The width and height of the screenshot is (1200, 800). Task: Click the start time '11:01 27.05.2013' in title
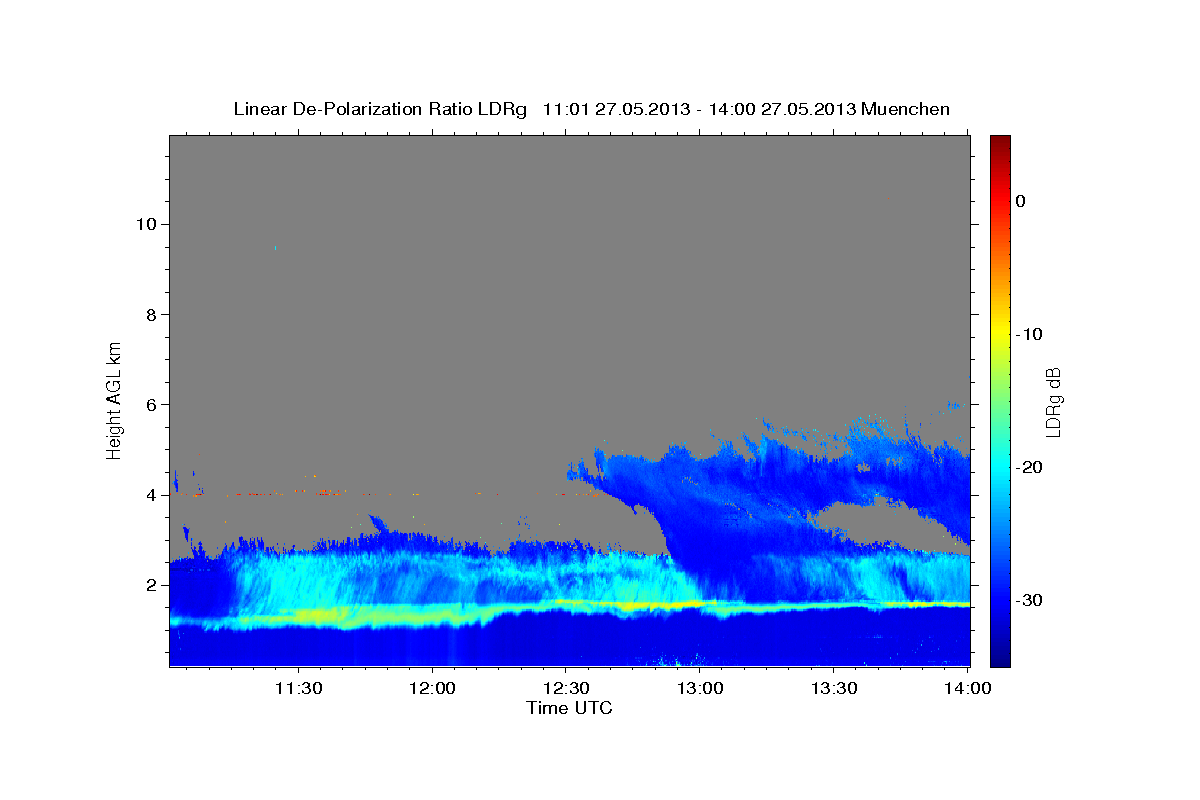pyautogui.click(x=615, y=109)
